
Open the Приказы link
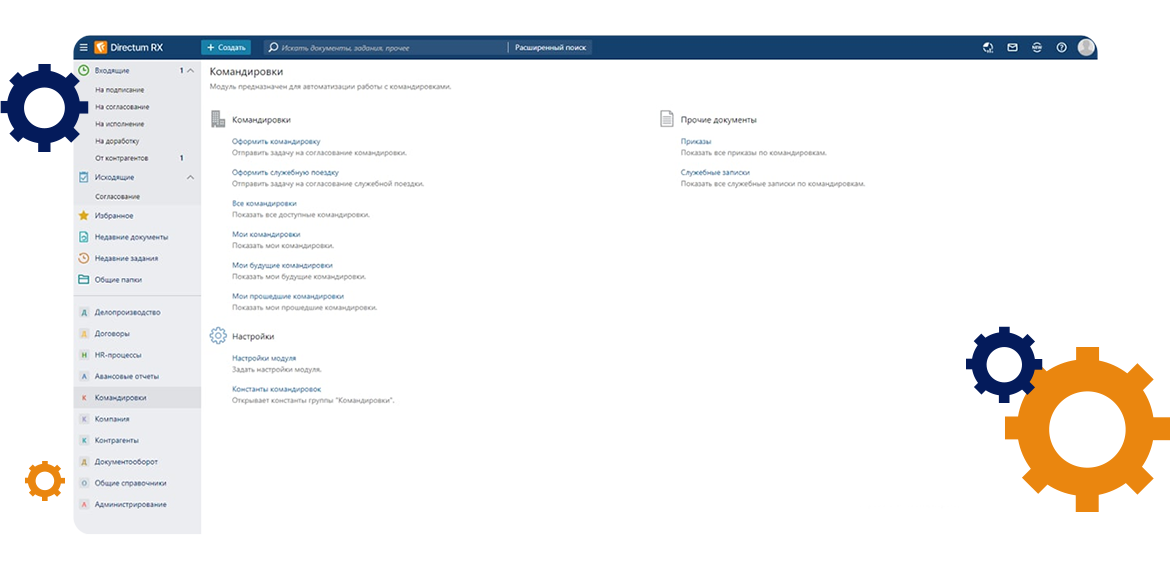tap(695, 142)
